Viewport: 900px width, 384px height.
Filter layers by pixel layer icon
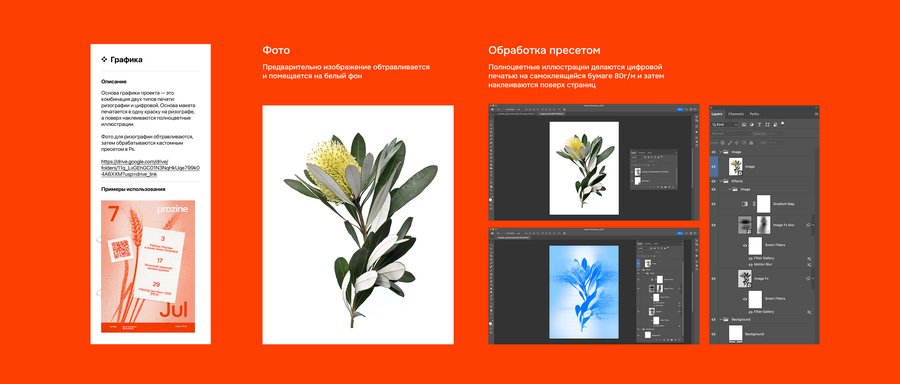click(x=744, y=125)
